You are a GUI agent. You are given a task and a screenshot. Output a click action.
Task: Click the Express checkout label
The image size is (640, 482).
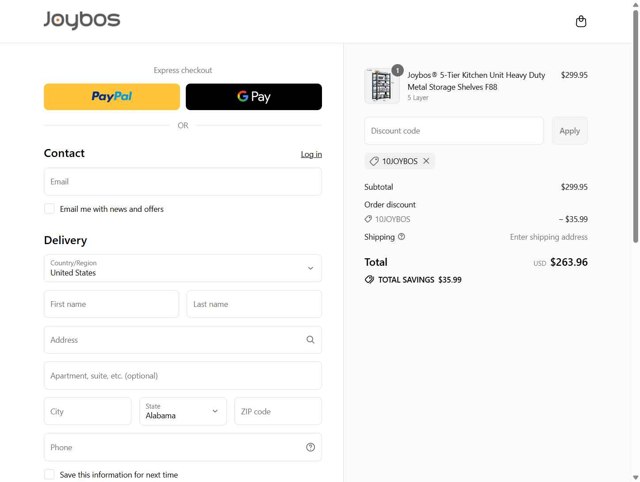pos(183,70)
